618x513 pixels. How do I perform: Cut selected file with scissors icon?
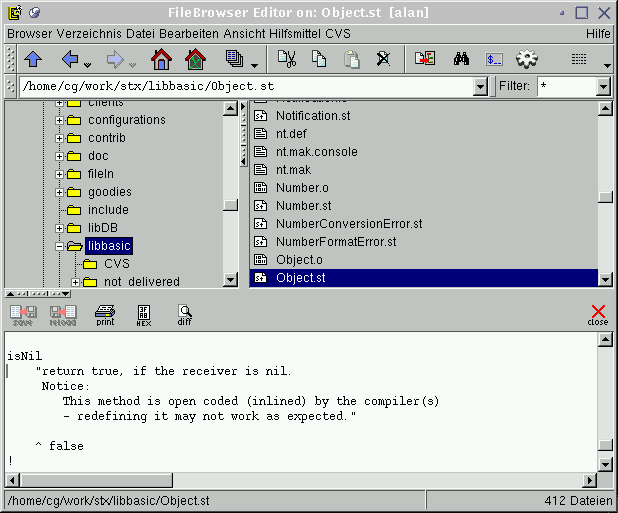pyautogui.click(x=287, y=59)
